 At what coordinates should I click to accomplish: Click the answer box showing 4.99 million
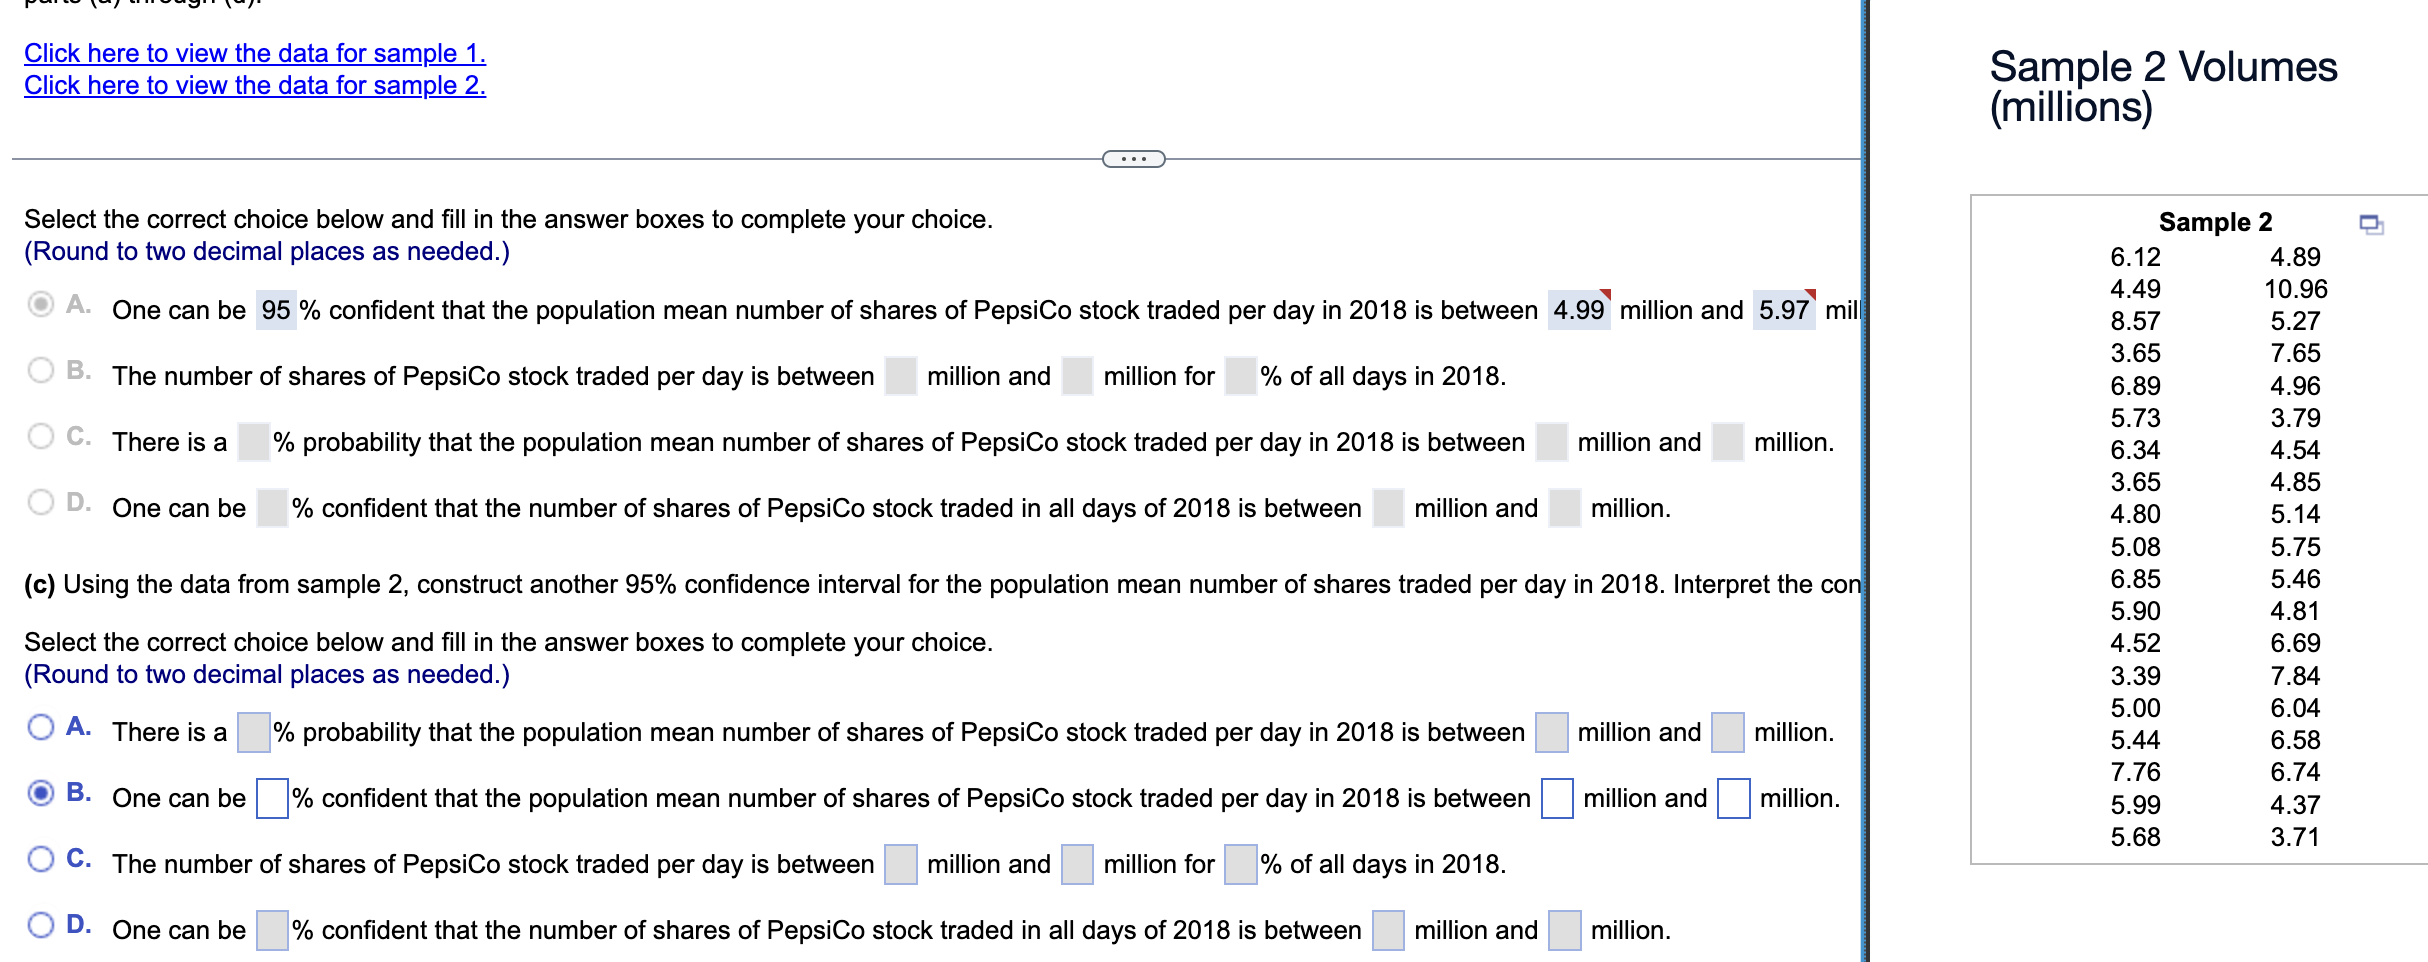pyautogui.click(x=1581, y=311)
